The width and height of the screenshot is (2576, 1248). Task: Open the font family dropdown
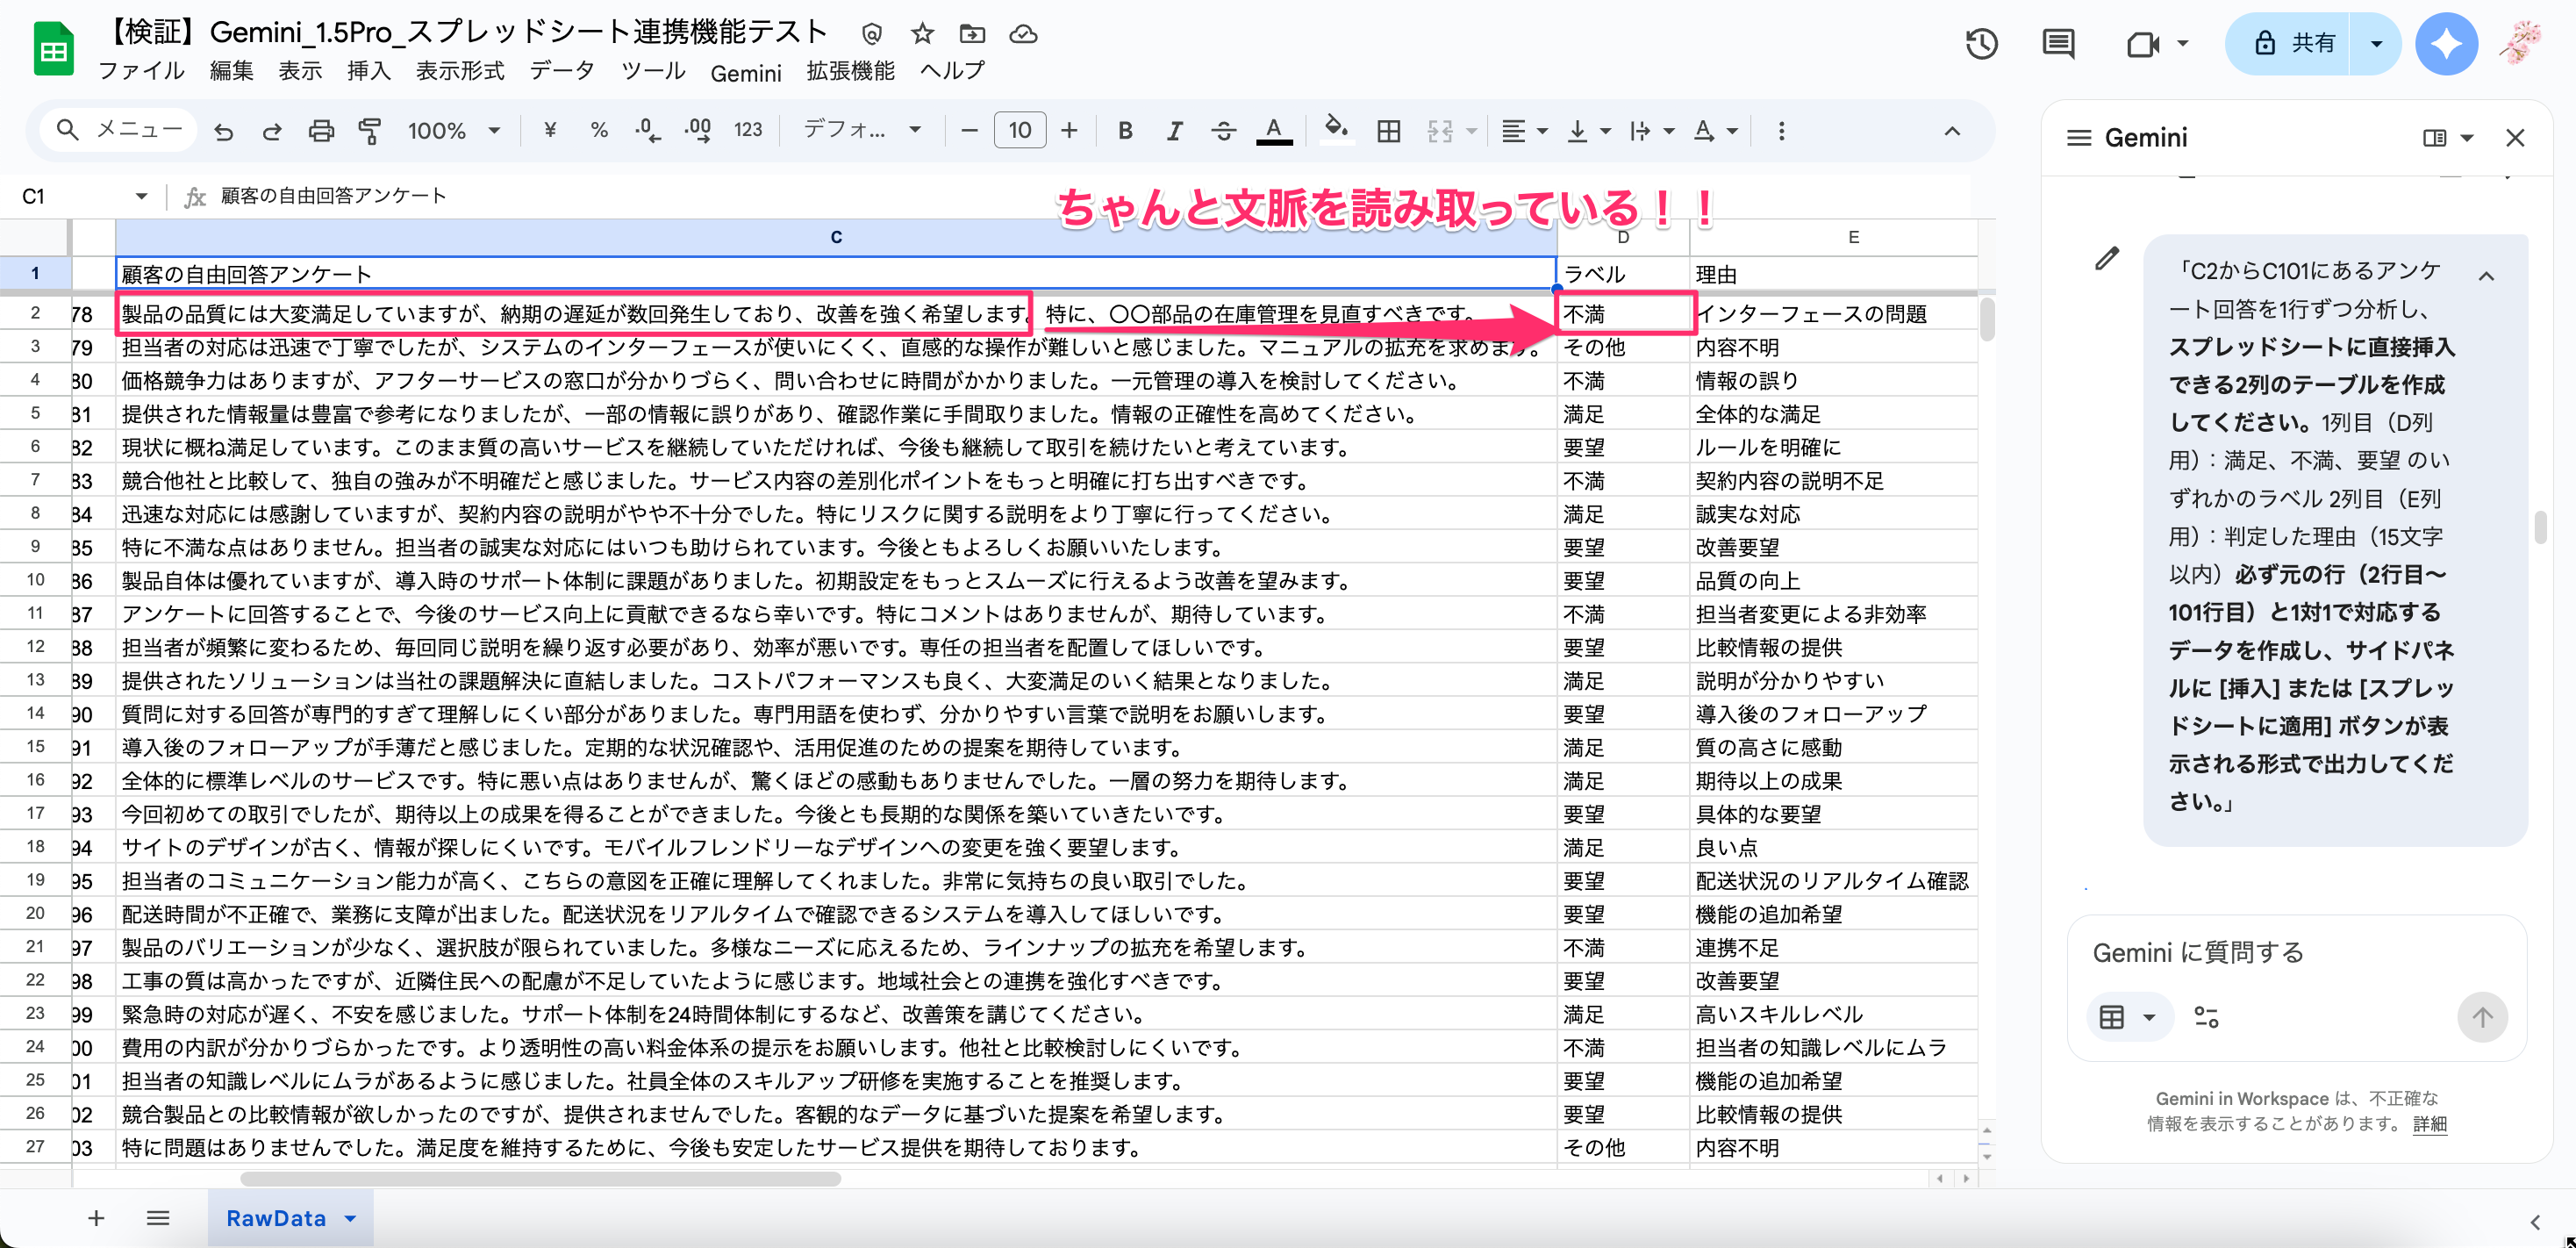coord(862,131)
